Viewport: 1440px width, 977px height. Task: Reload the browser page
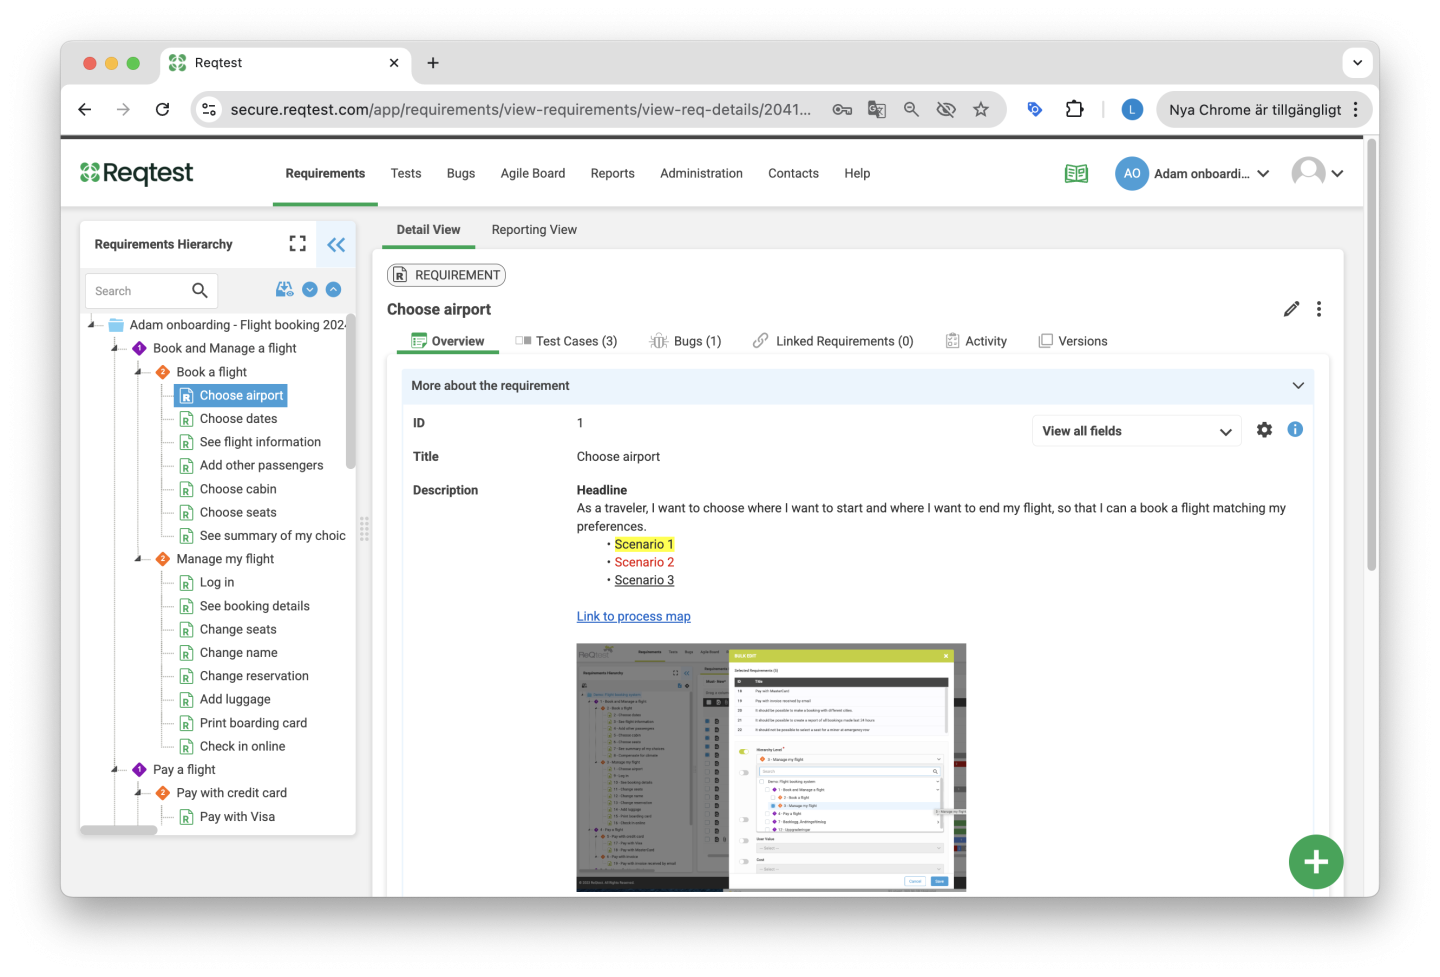coord(162,109)
